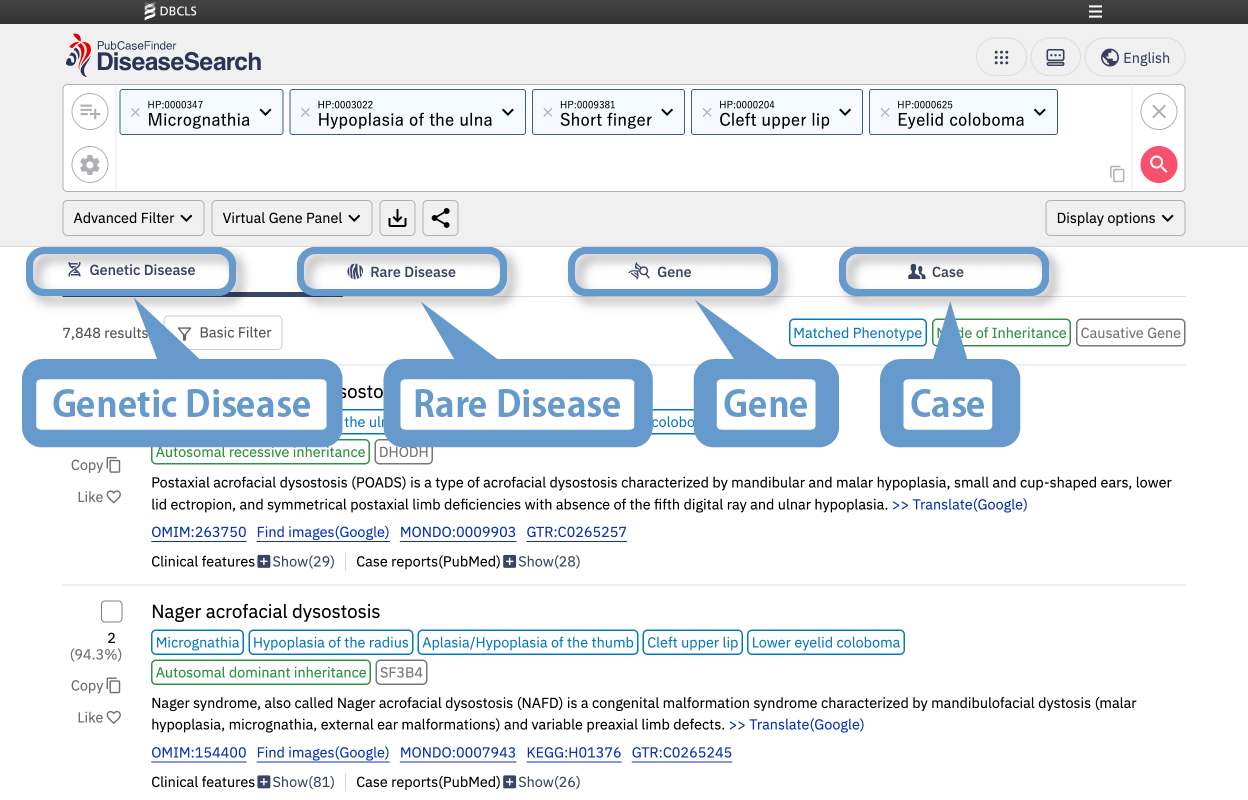Image resolution: width=1248 pixels, height=800 pixels.
Task: Click the red search magnifier button
Action: tap(1158, 164)
